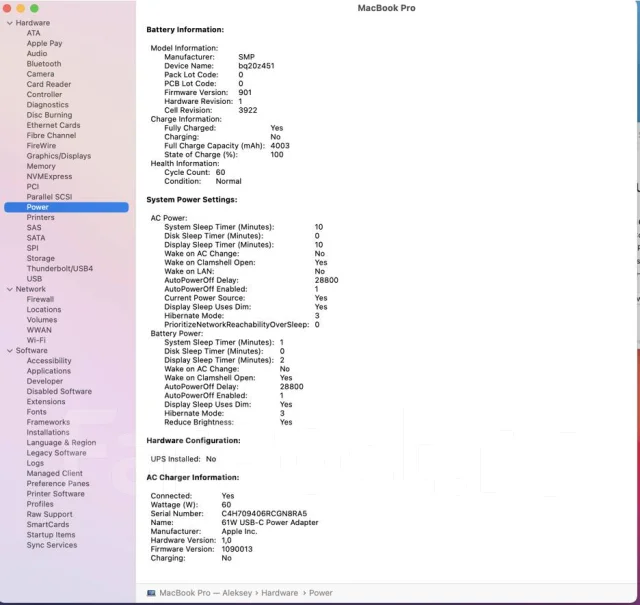Screen dimensions: 640x605
Task: Select Graphics/Displays in sidebar
Action: tap(58, 156)
